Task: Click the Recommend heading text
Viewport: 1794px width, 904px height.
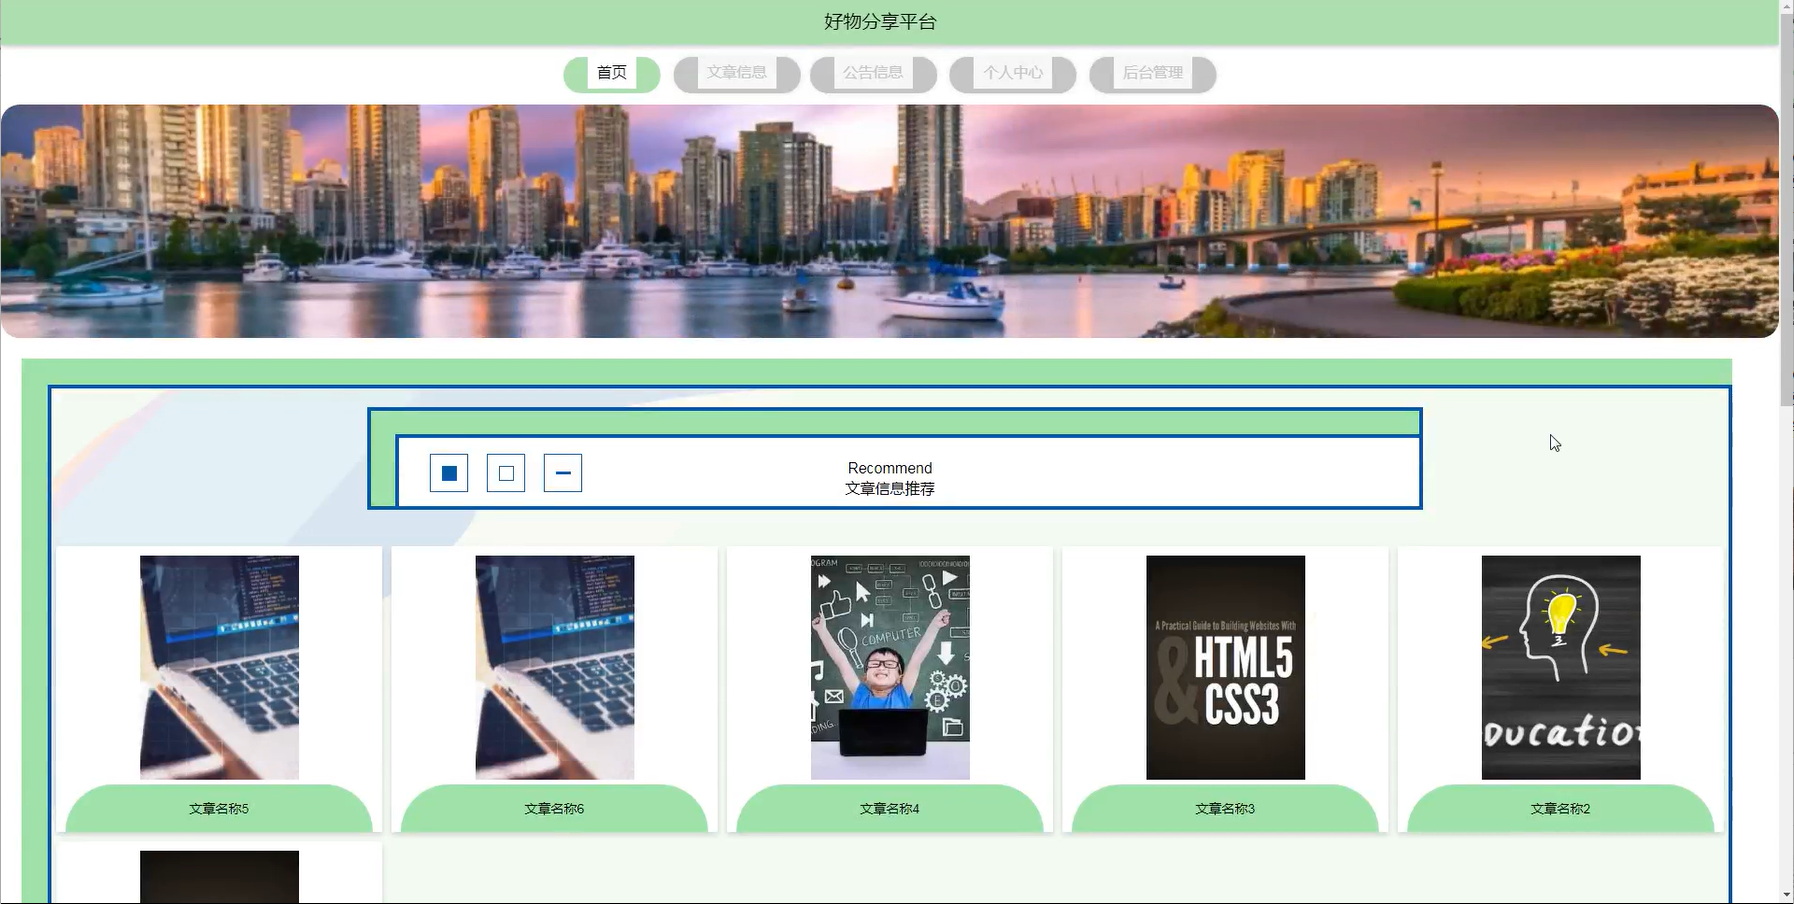Action: point(890,468)
